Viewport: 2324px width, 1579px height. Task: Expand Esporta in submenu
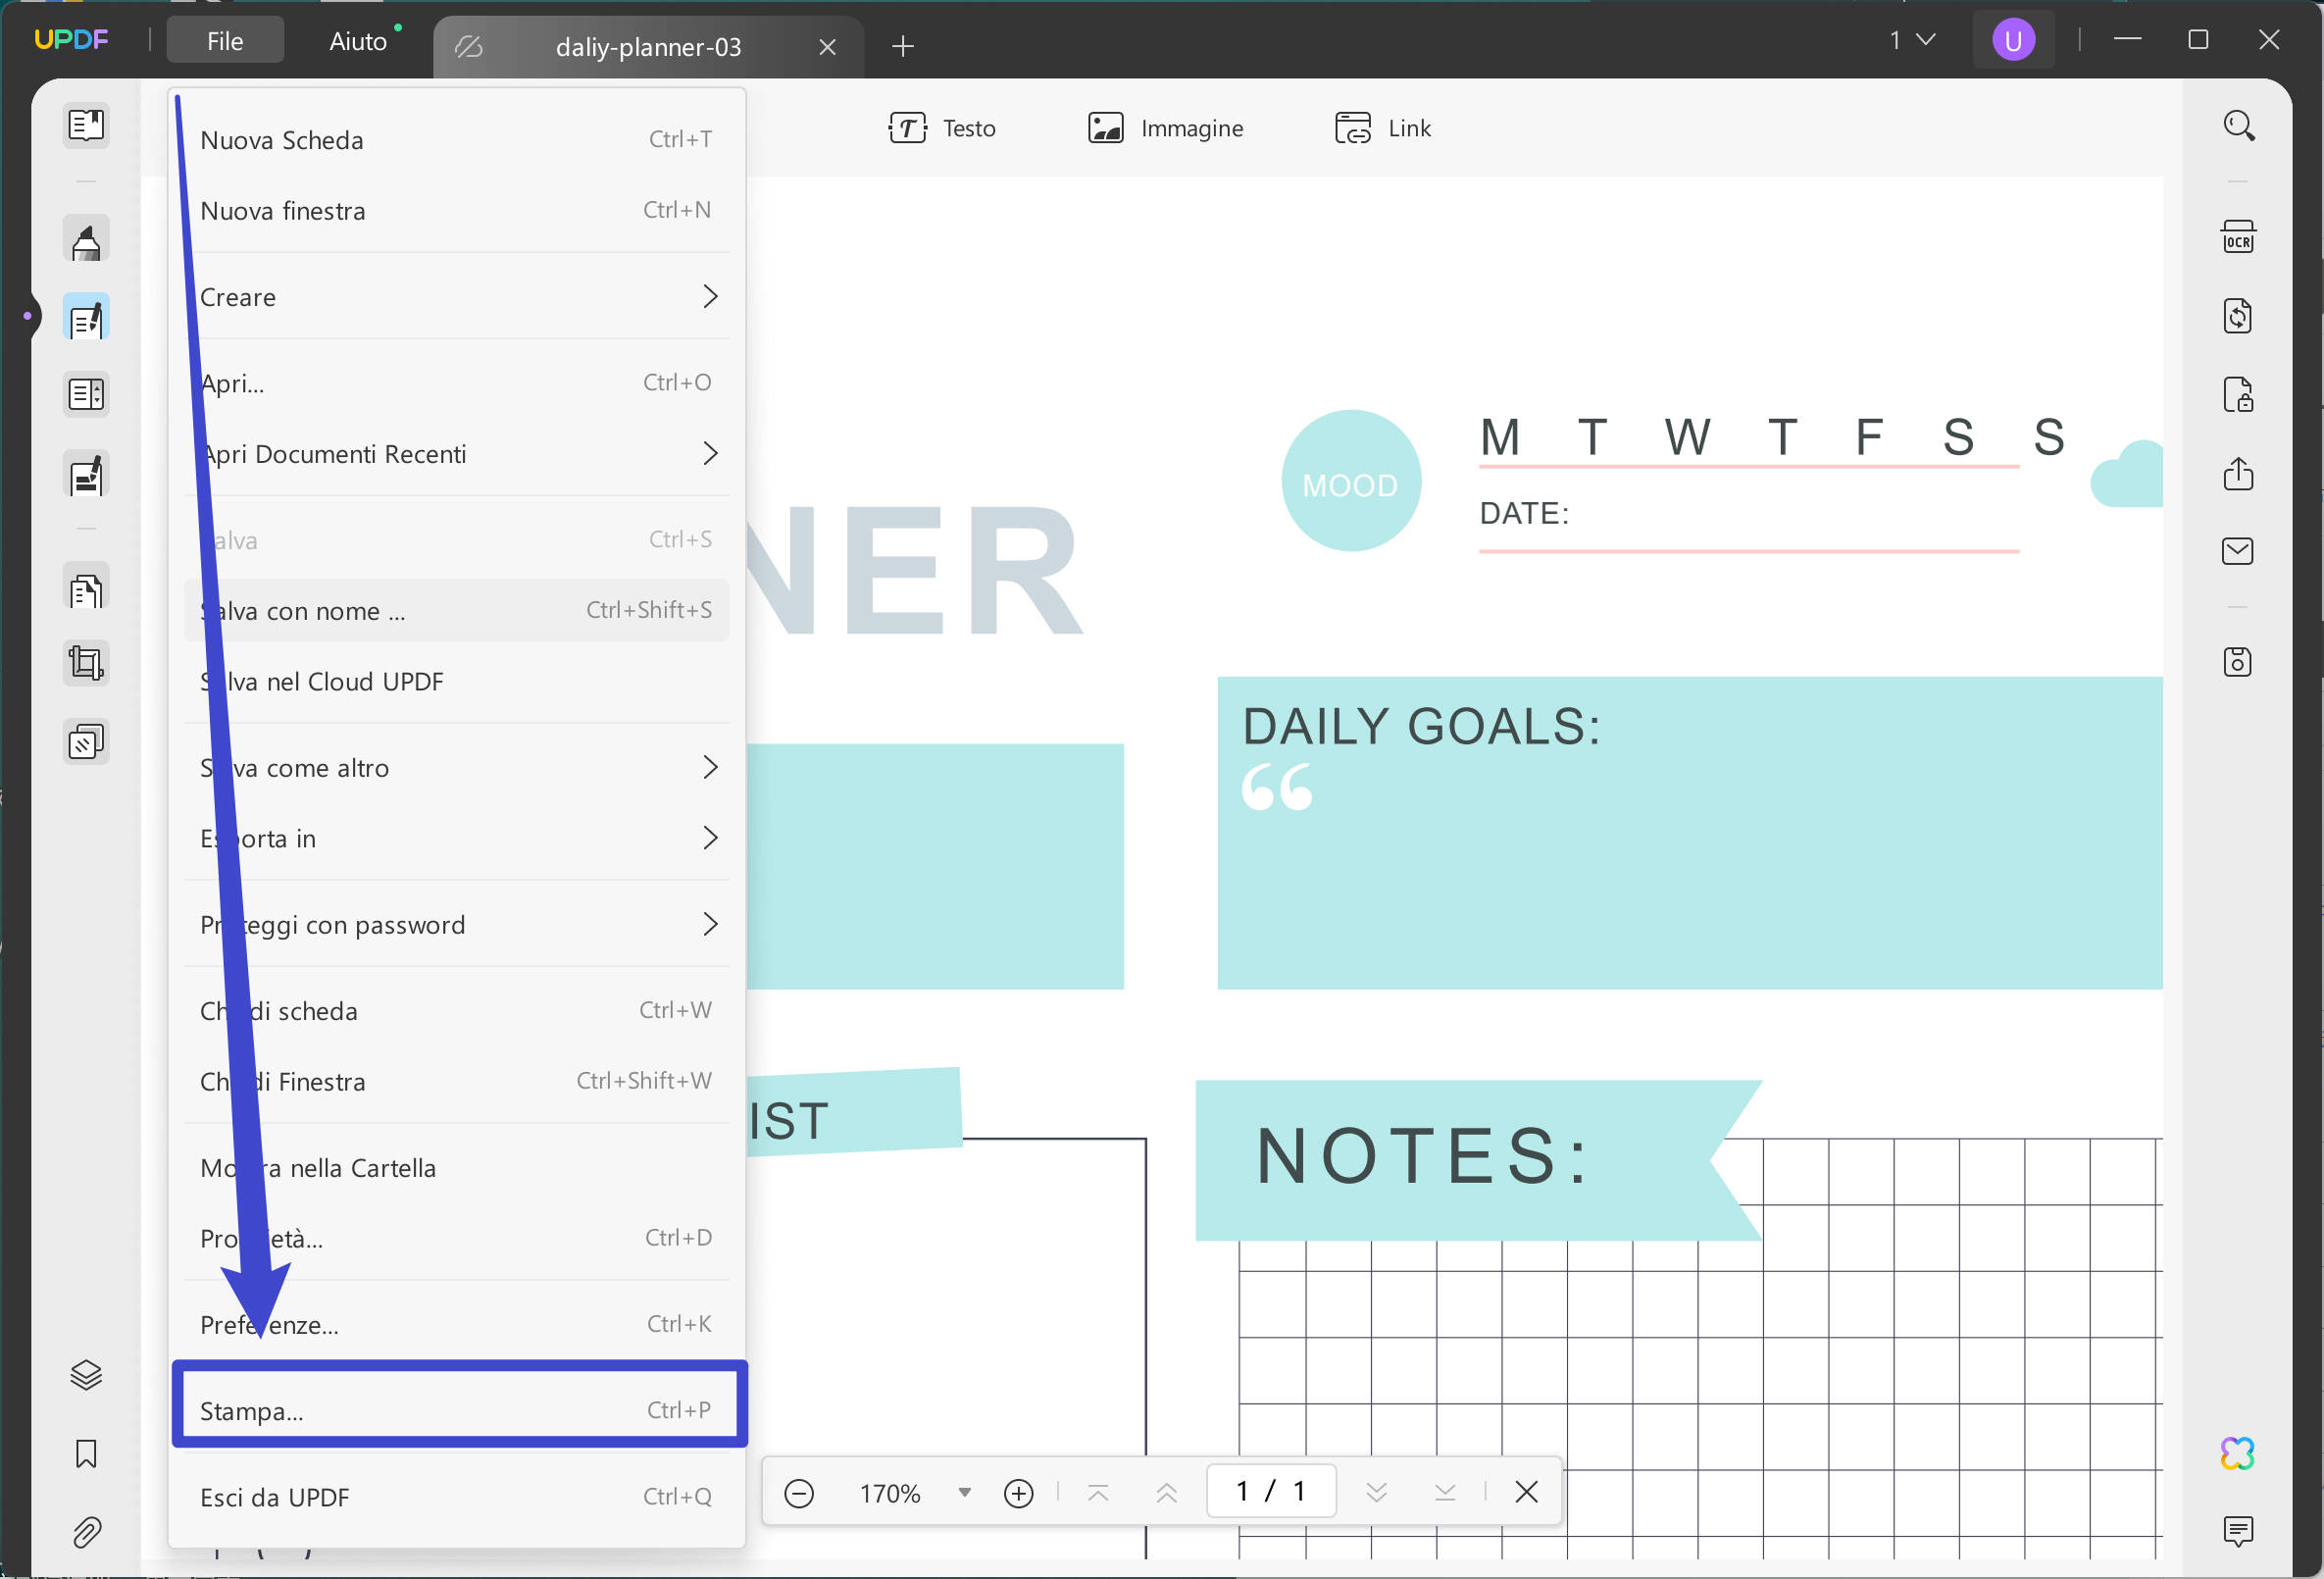click(x=457, y=839)
